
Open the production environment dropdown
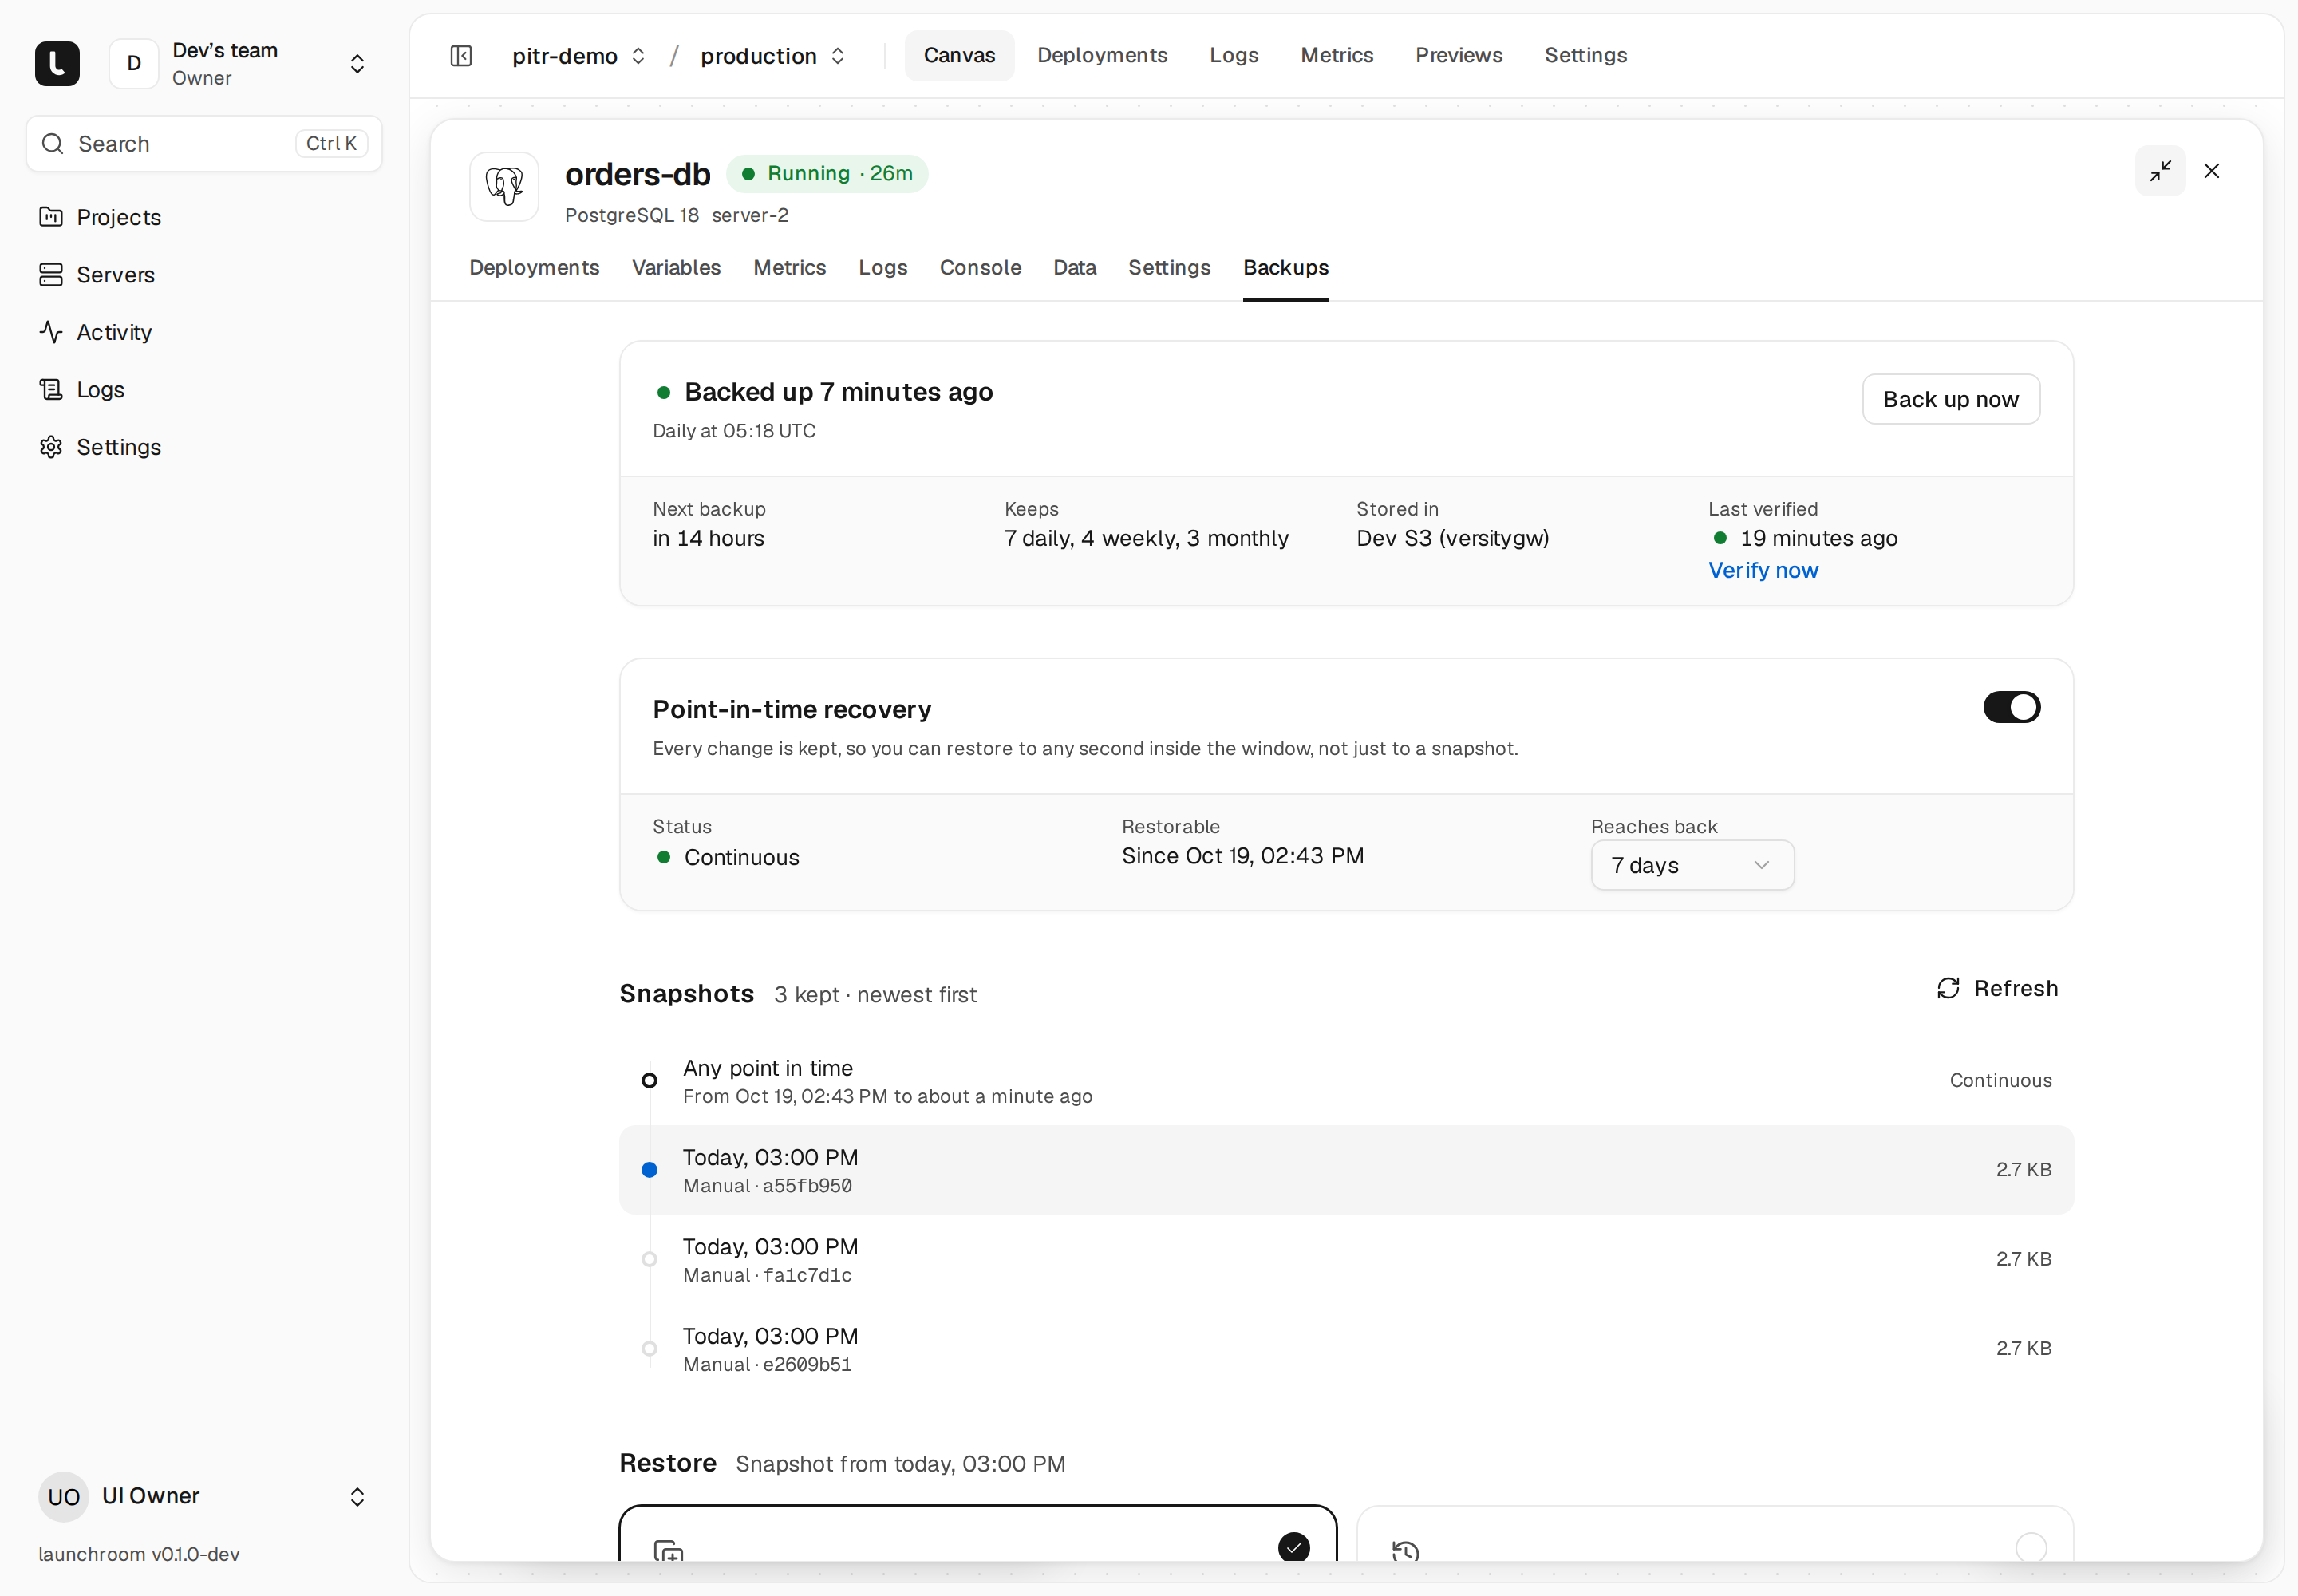pyautogui.click(x=772, y=56)
